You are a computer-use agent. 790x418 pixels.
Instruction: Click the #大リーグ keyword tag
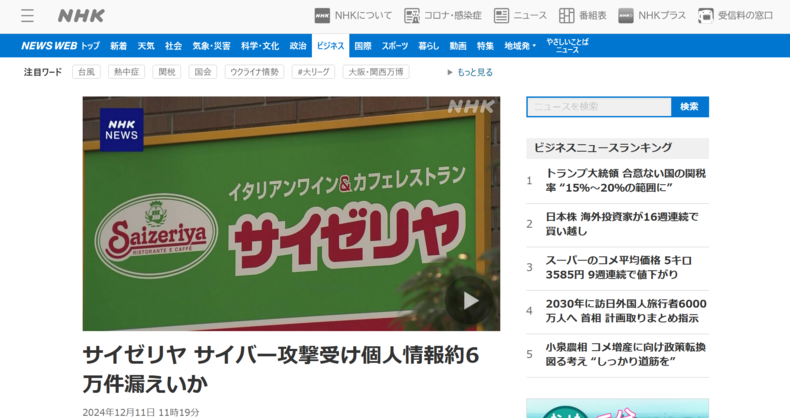313,72
